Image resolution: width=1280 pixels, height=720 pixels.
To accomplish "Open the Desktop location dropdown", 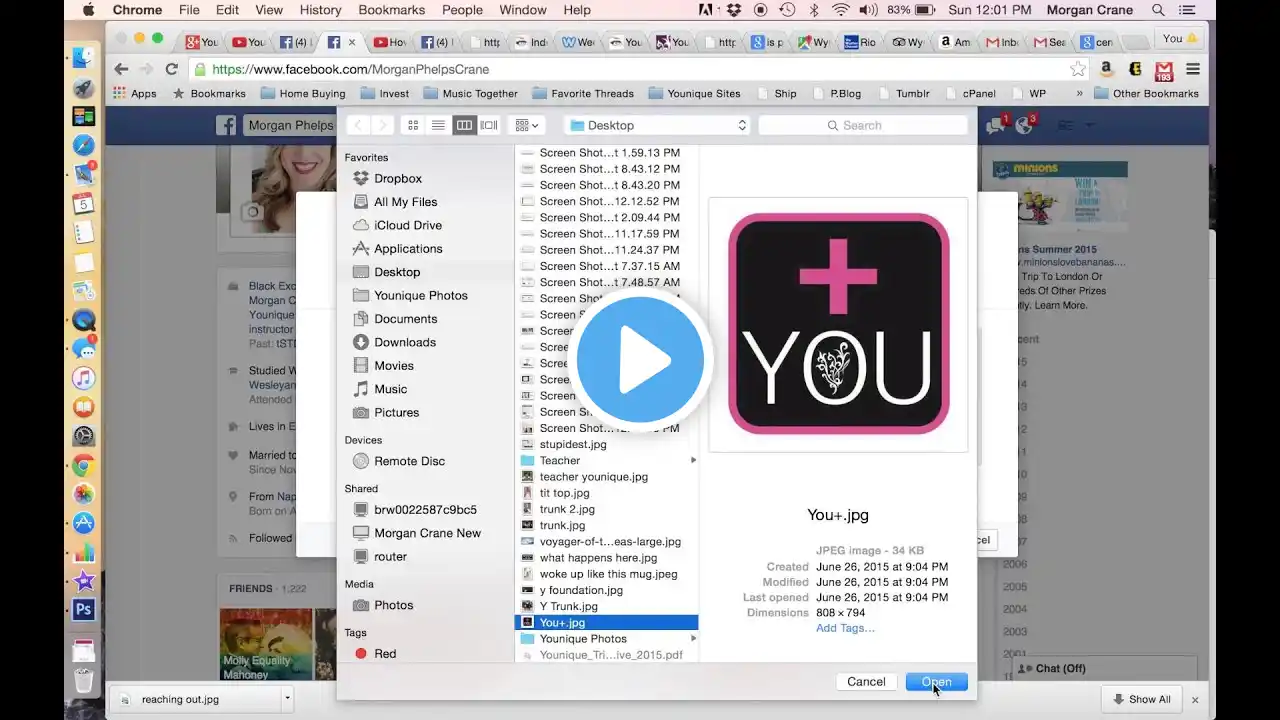I will tap(656, 125).
